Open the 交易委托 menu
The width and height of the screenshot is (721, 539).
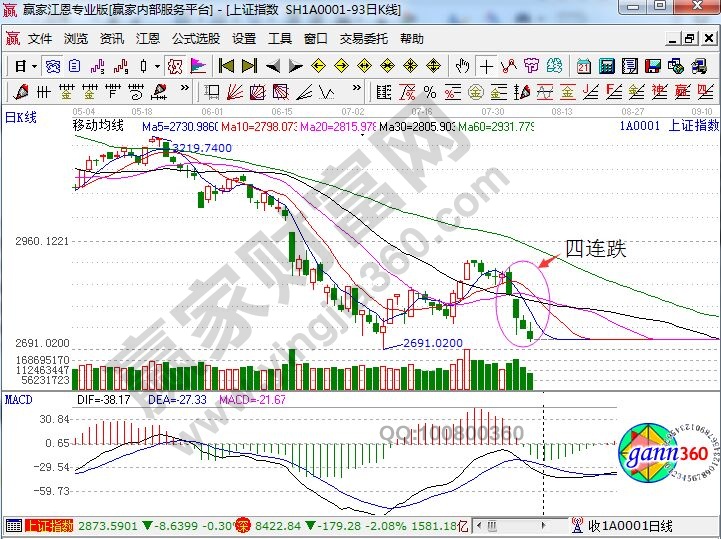tap(364, 39)
